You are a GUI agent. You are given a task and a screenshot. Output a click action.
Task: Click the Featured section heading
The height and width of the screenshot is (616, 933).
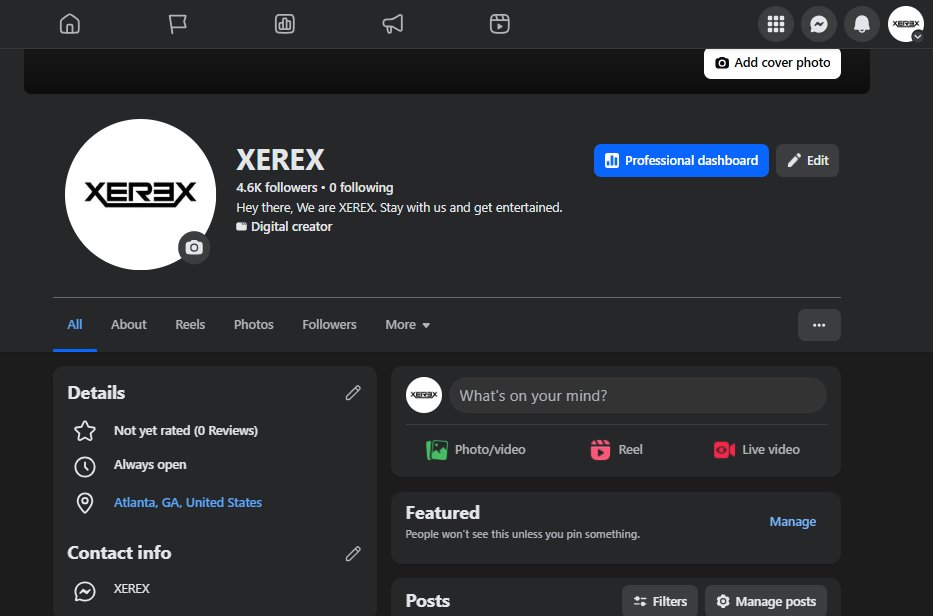(443, 513)
